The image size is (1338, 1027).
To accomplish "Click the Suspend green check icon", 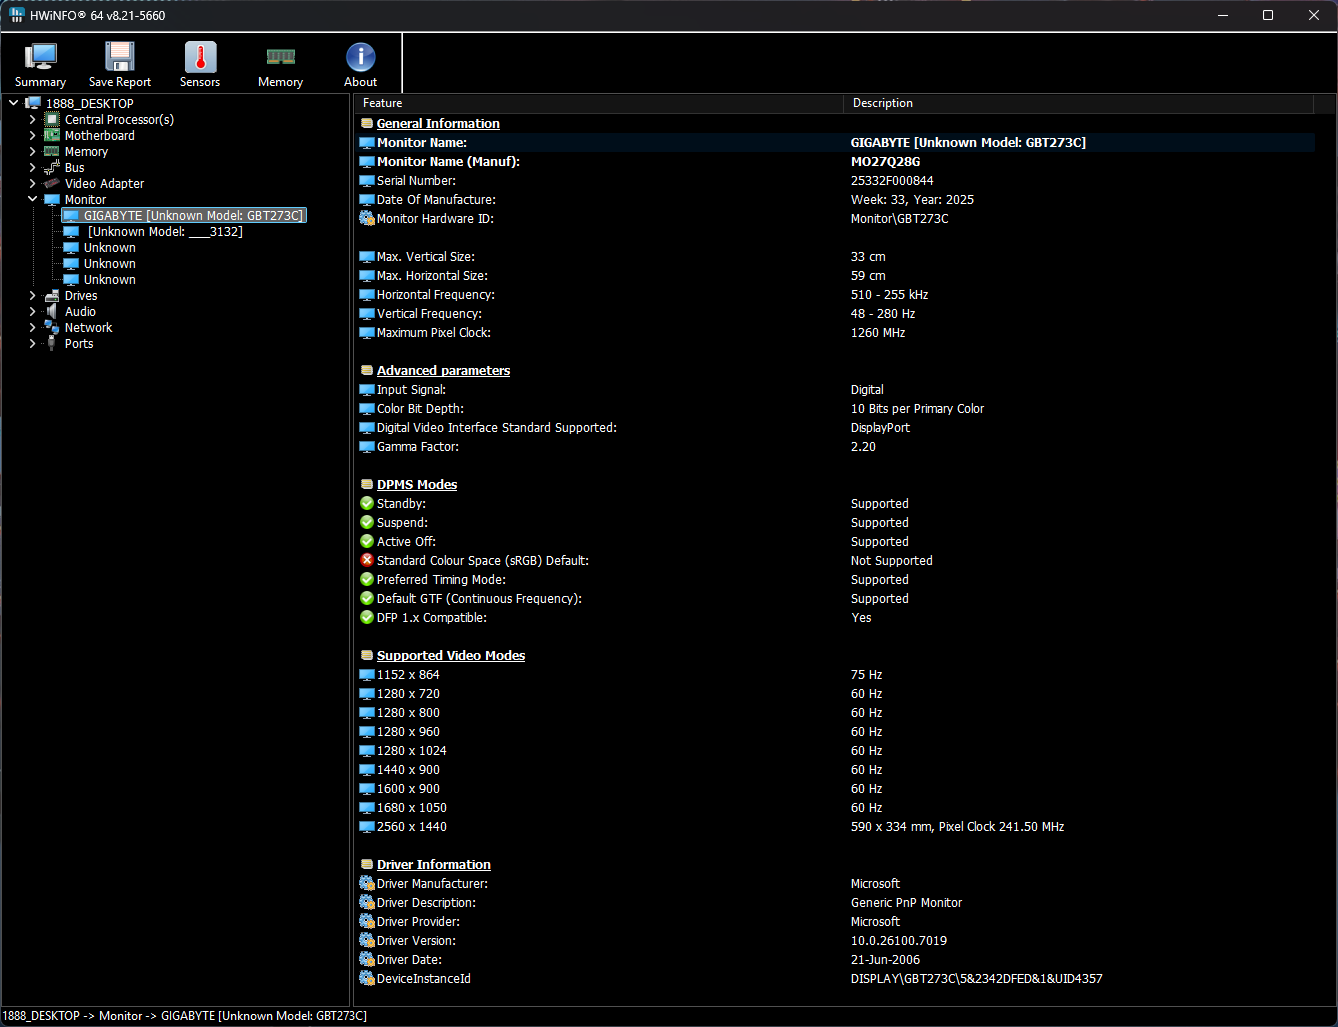I will [367, 522].
